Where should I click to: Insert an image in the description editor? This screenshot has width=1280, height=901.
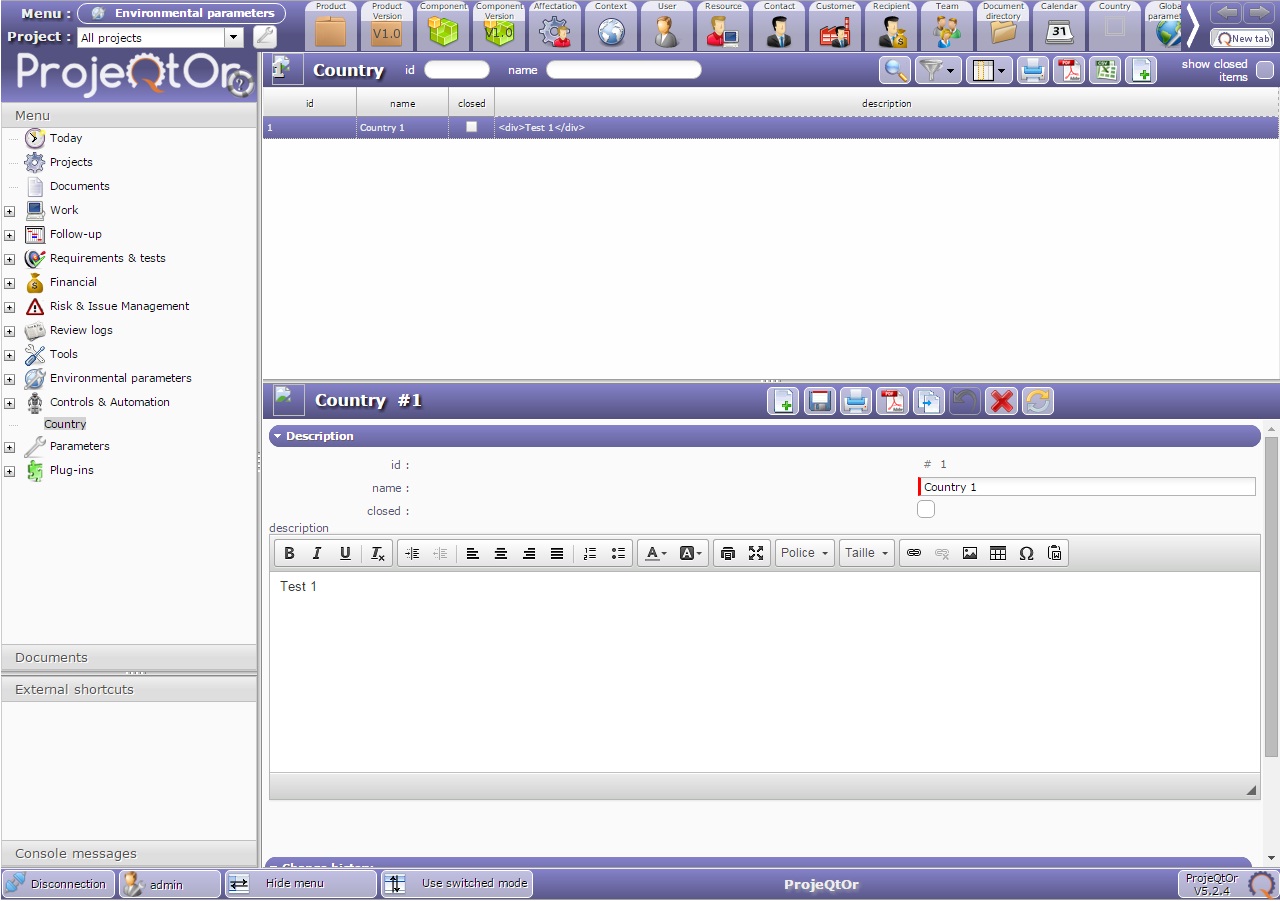click(x=970, y=553)
